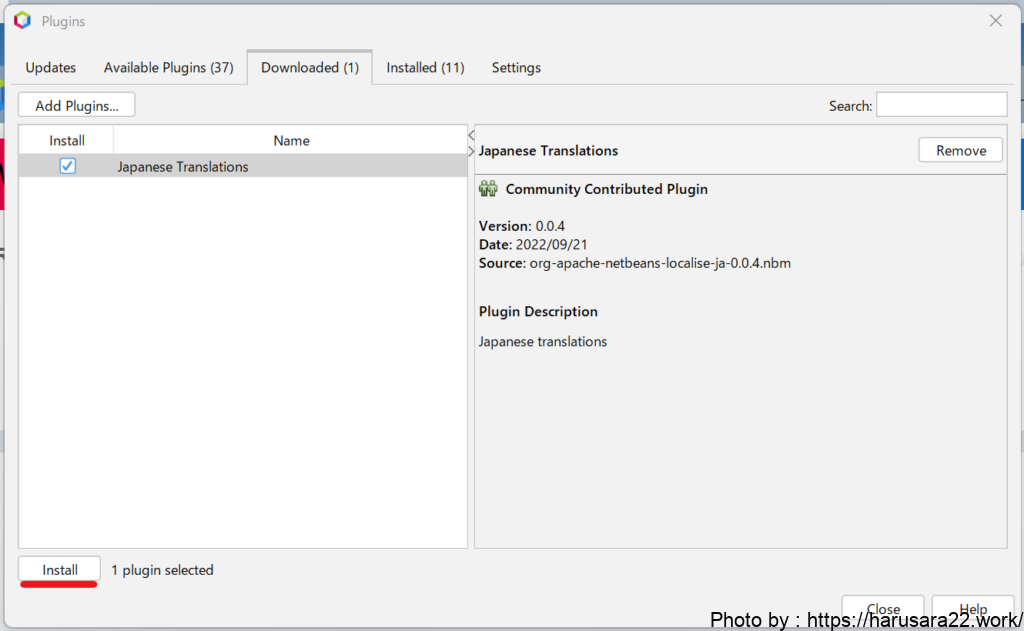Screen dimensions: 1024x631
Task: Focus the Search text field
Action: (x=941, y=105)
